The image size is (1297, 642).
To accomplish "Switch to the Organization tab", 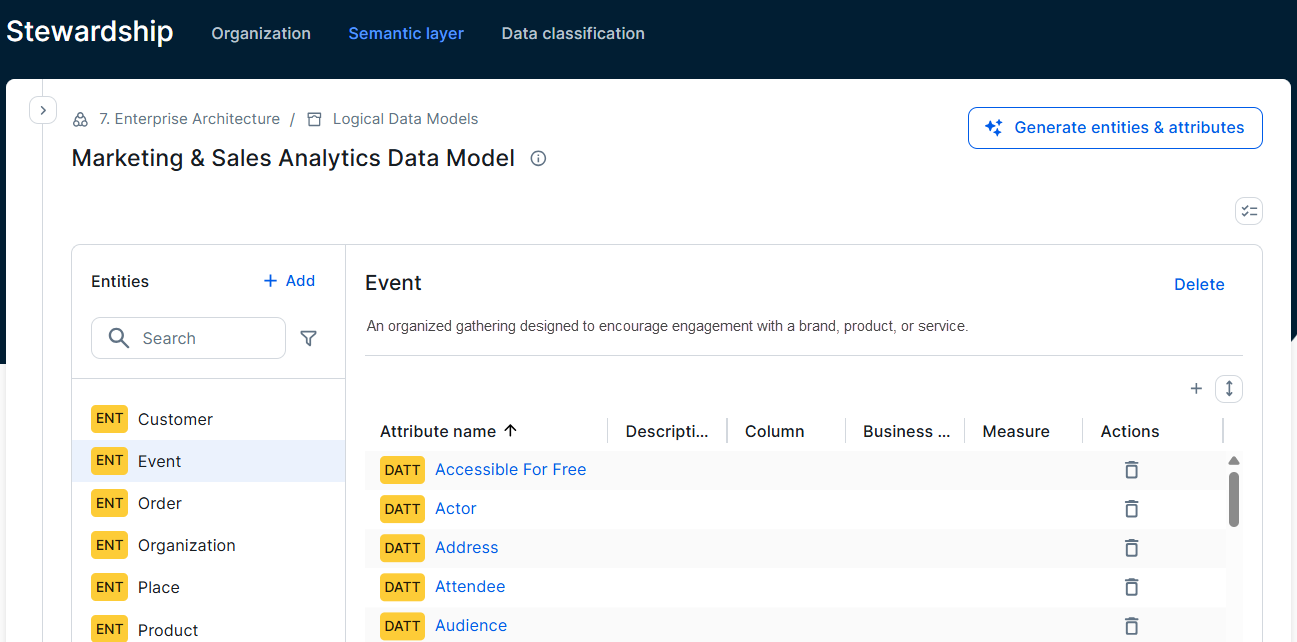I will point(260,33).
